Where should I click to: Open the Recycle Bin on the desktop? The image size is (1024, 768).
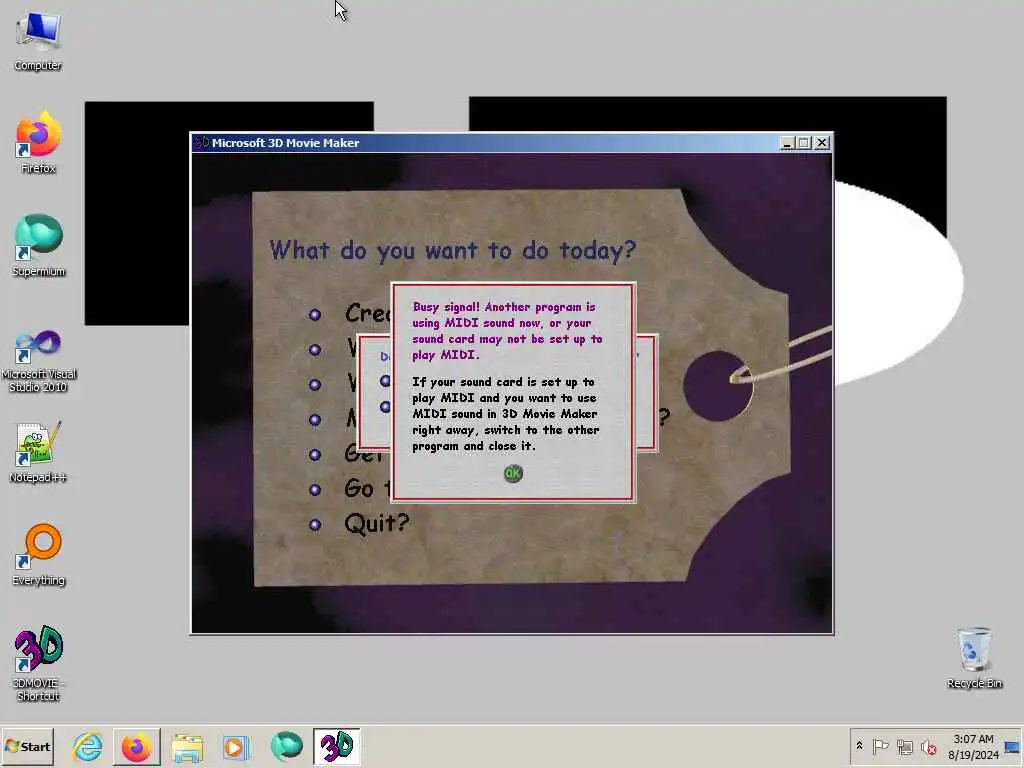click(974, 658)
